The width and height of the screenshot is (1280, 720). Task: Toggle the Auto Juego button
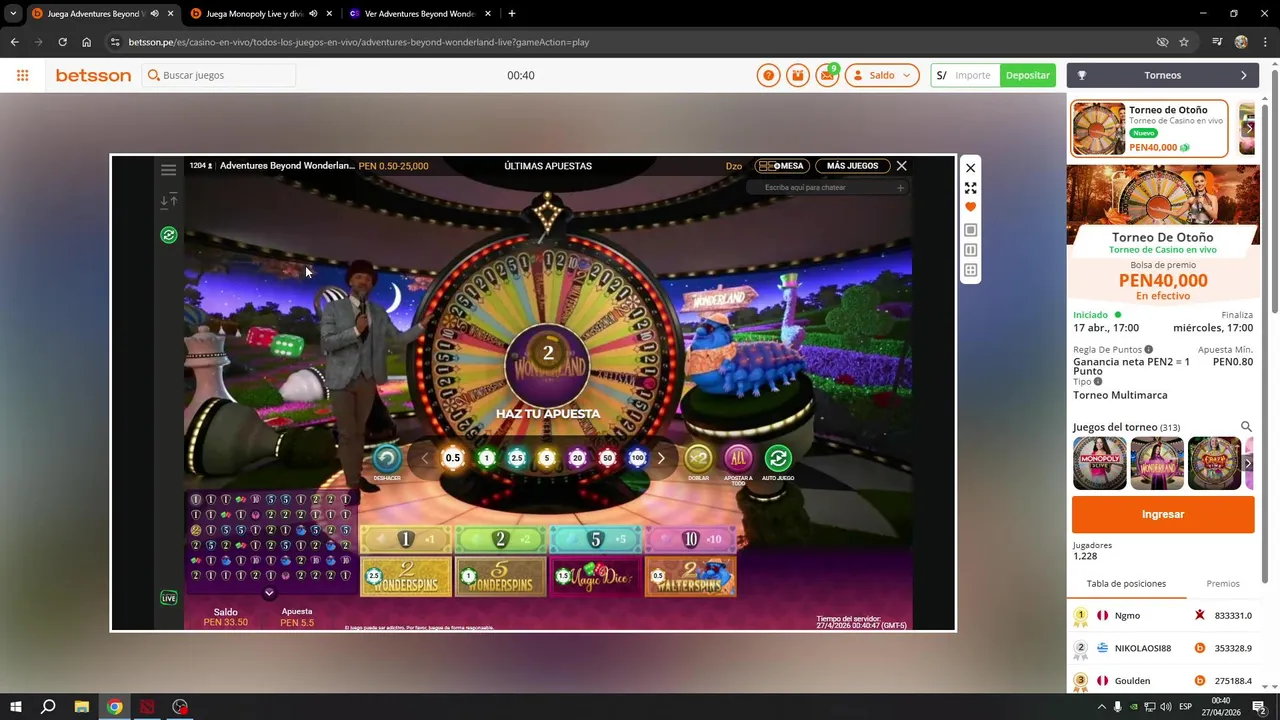pos(777,459)
